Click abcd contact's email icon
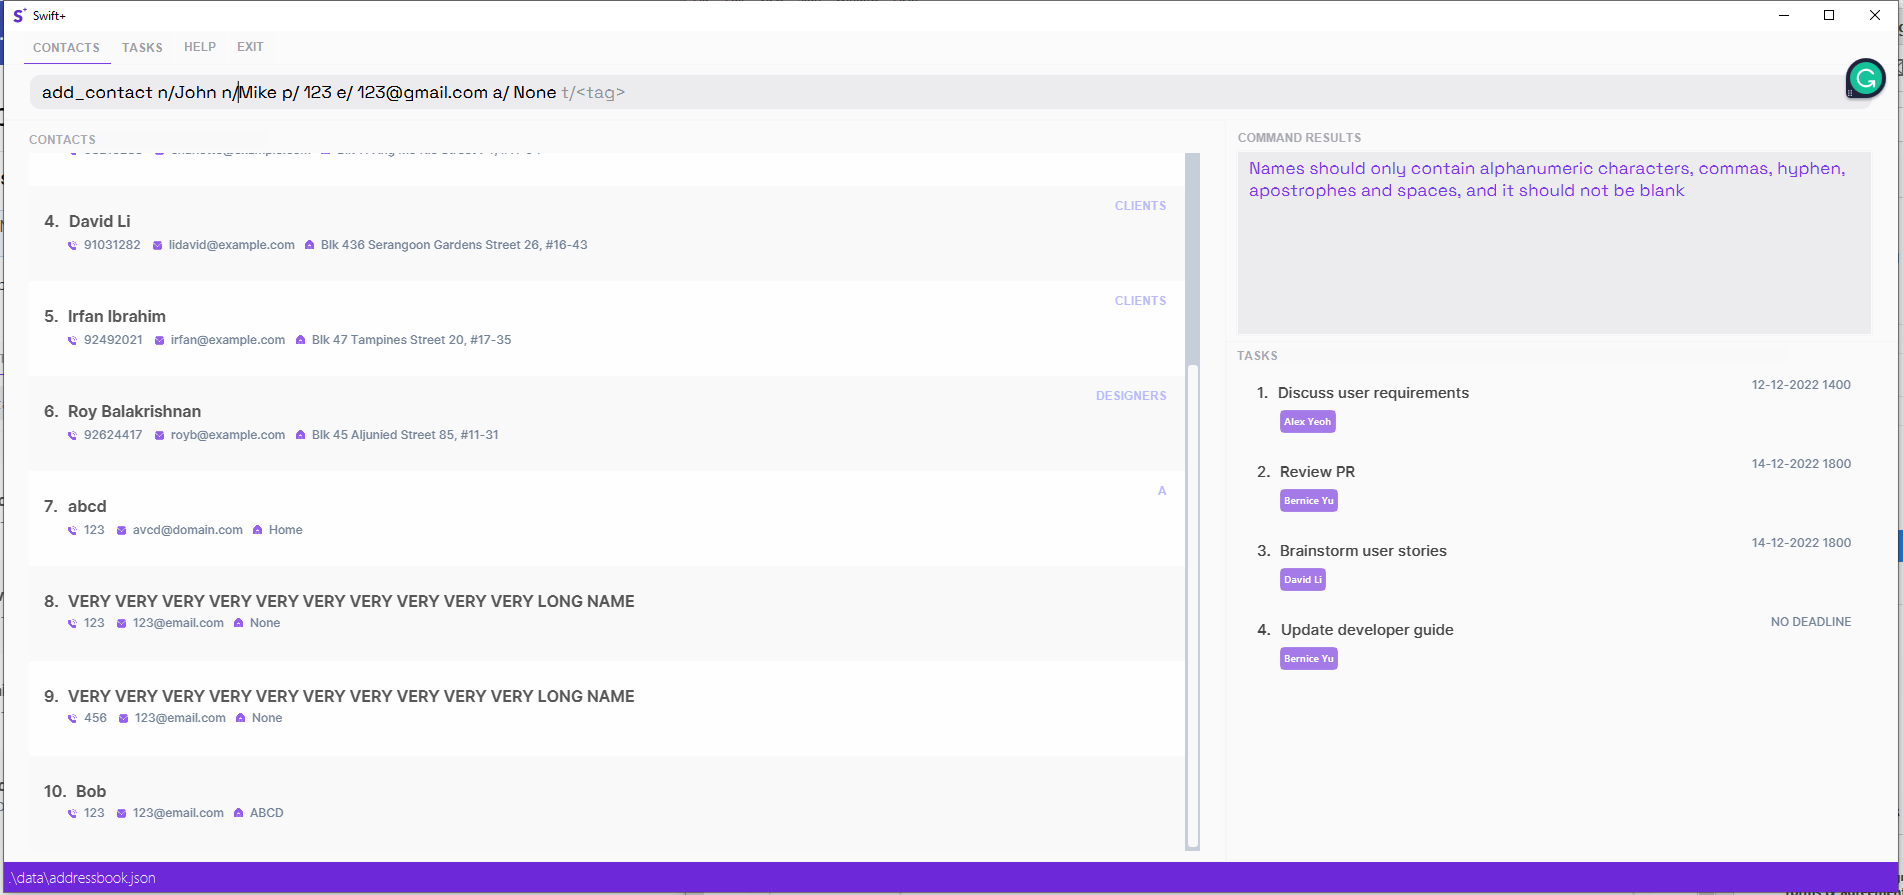Viewport: 1903px width, 895px height. (x=121, y=530)
